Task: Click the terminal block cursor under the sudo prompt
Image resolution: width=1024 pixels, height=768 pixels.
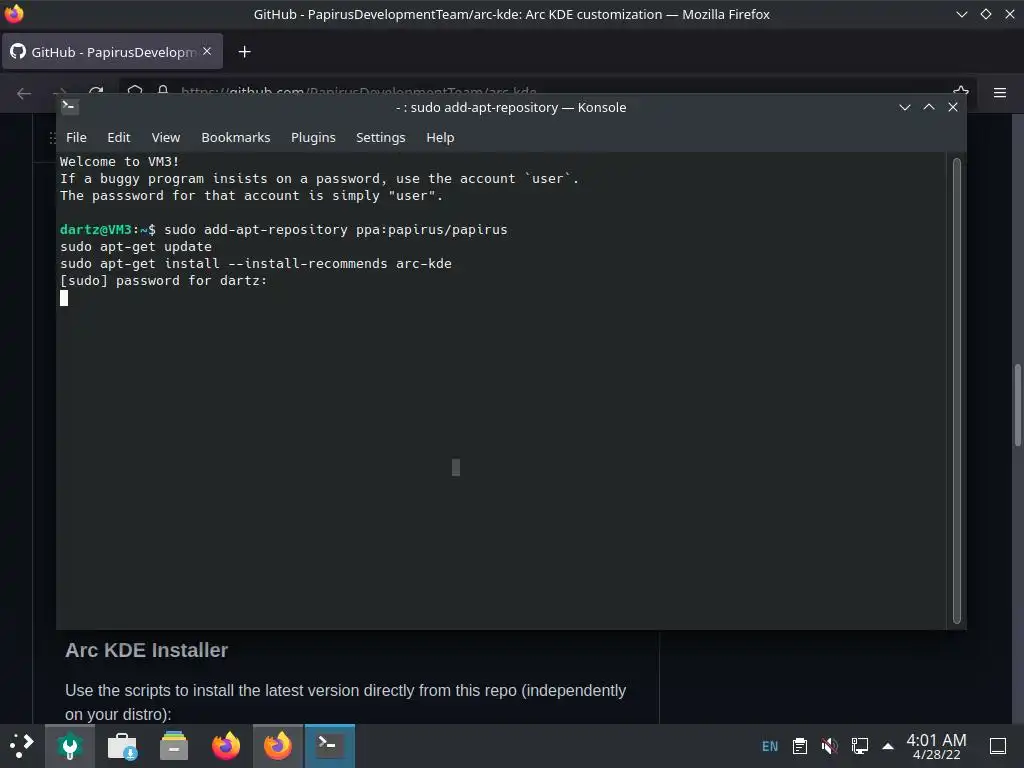Action: [64, 298]
